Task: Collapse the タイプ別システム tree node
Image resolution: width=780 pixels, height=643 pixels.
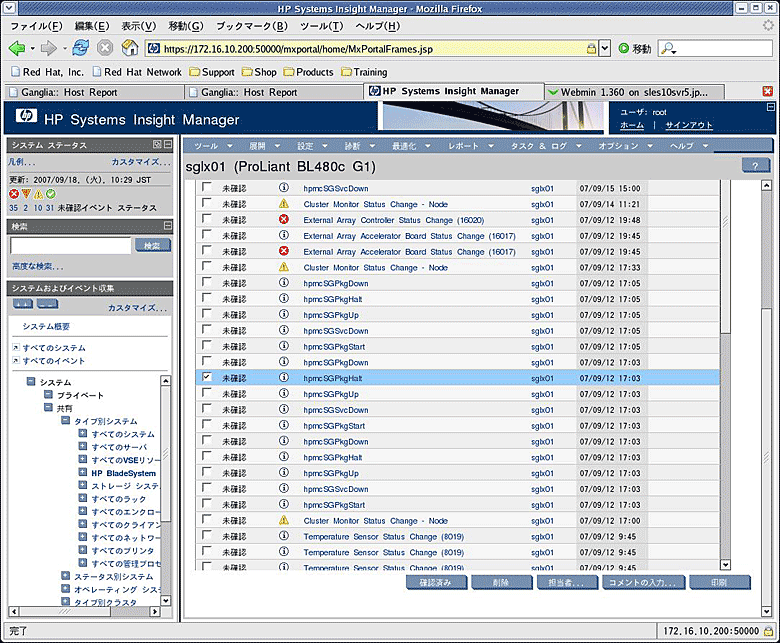Action: tap(65, 420)
